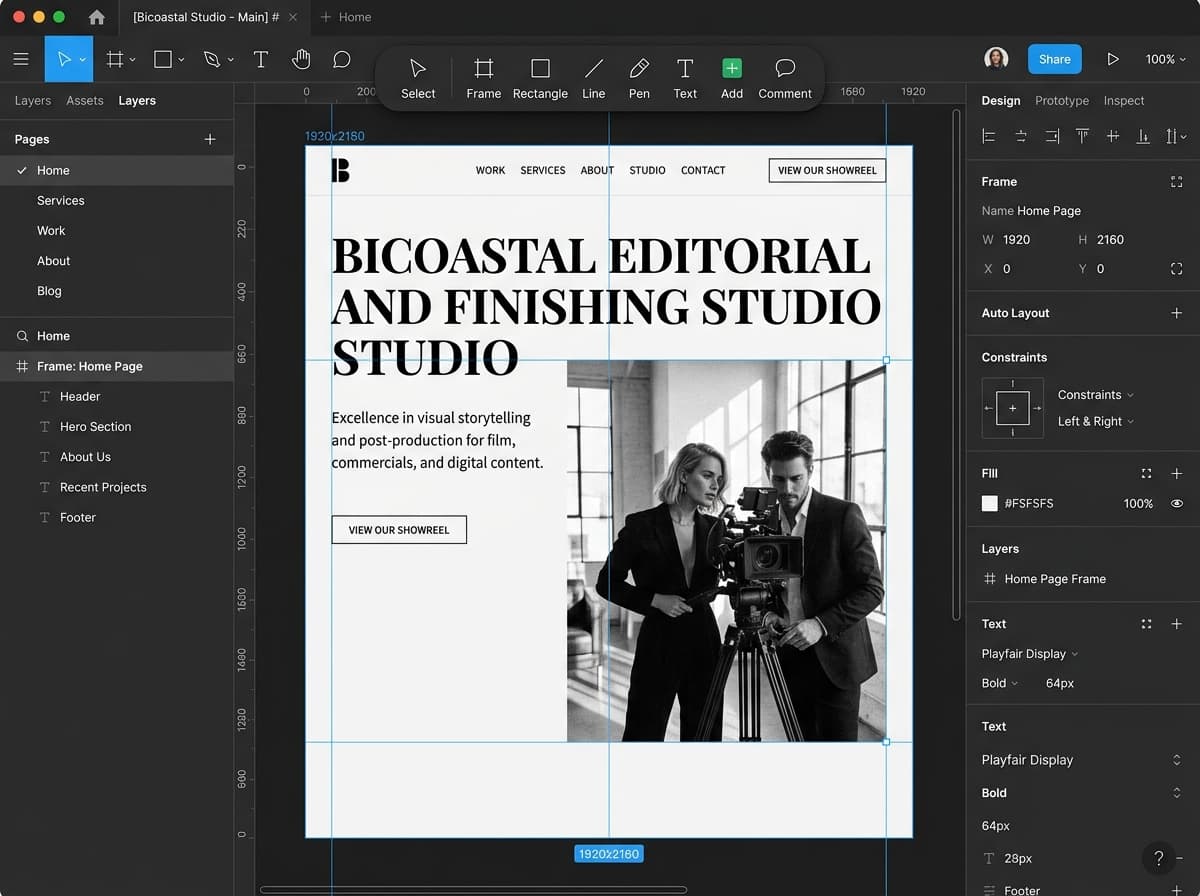Image resolution: width=1200 pixels, height=896 pixels.
Task: Add a new fill with plus icon
Action: tap(1176, 473)
